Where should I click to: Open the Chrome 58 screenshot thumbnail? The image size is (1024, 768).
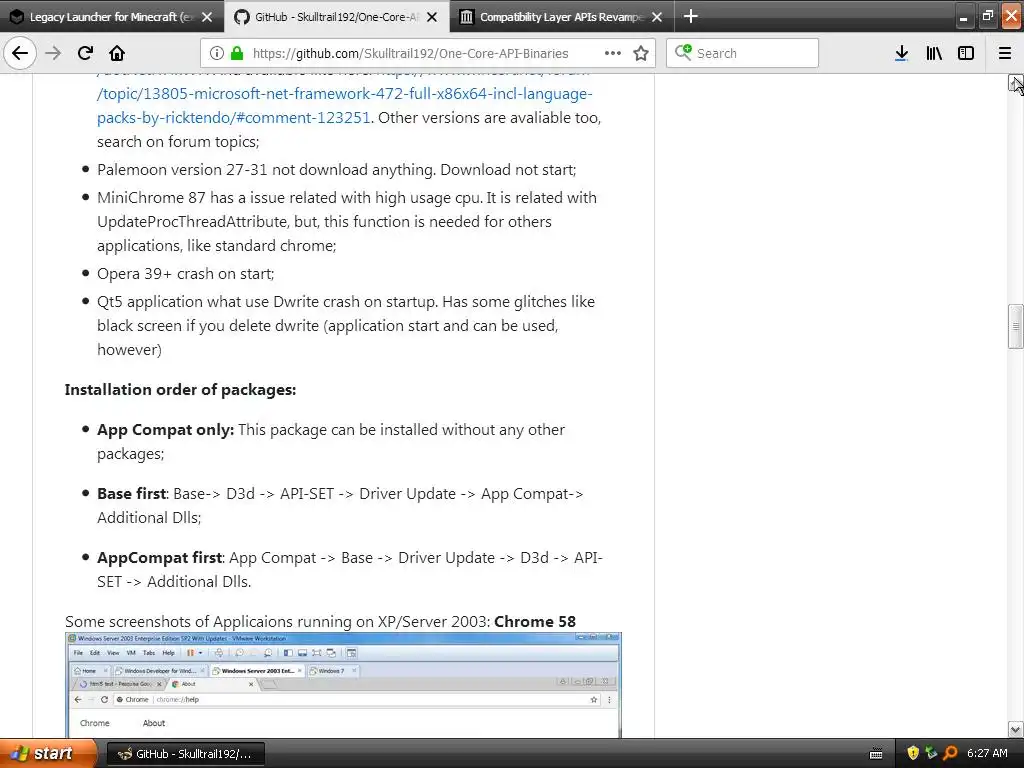pos(343,684)
